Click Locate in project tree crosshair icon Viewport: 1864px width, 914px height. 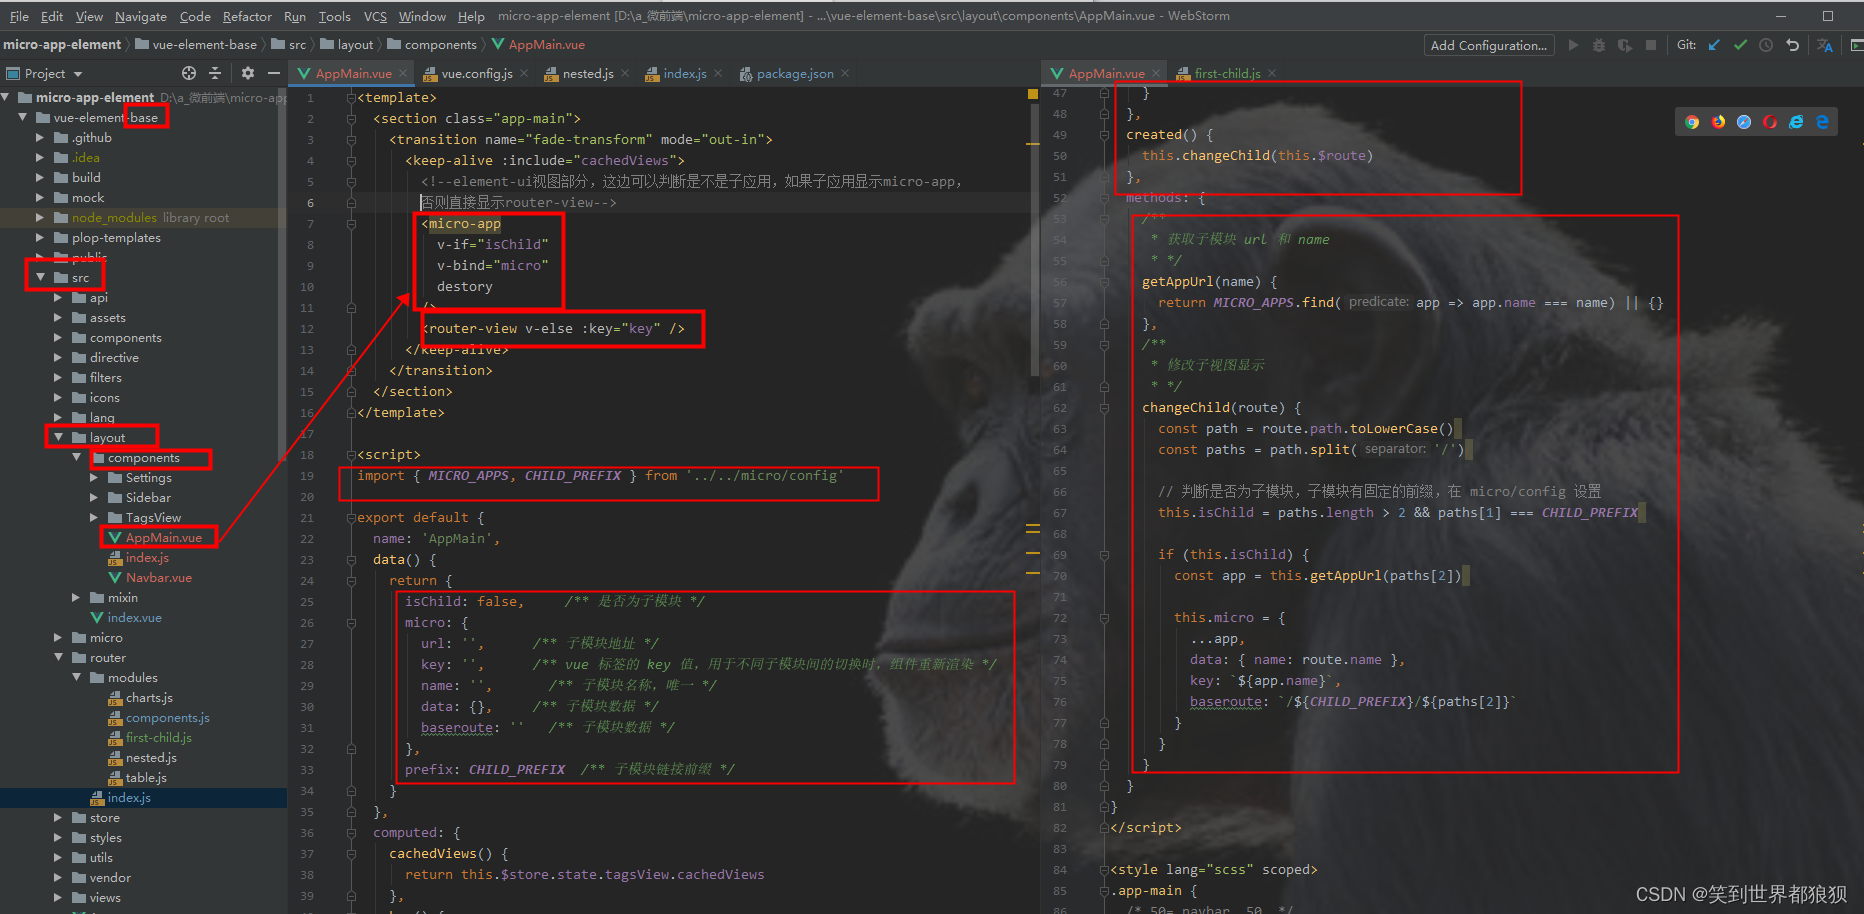click(189, 73)
